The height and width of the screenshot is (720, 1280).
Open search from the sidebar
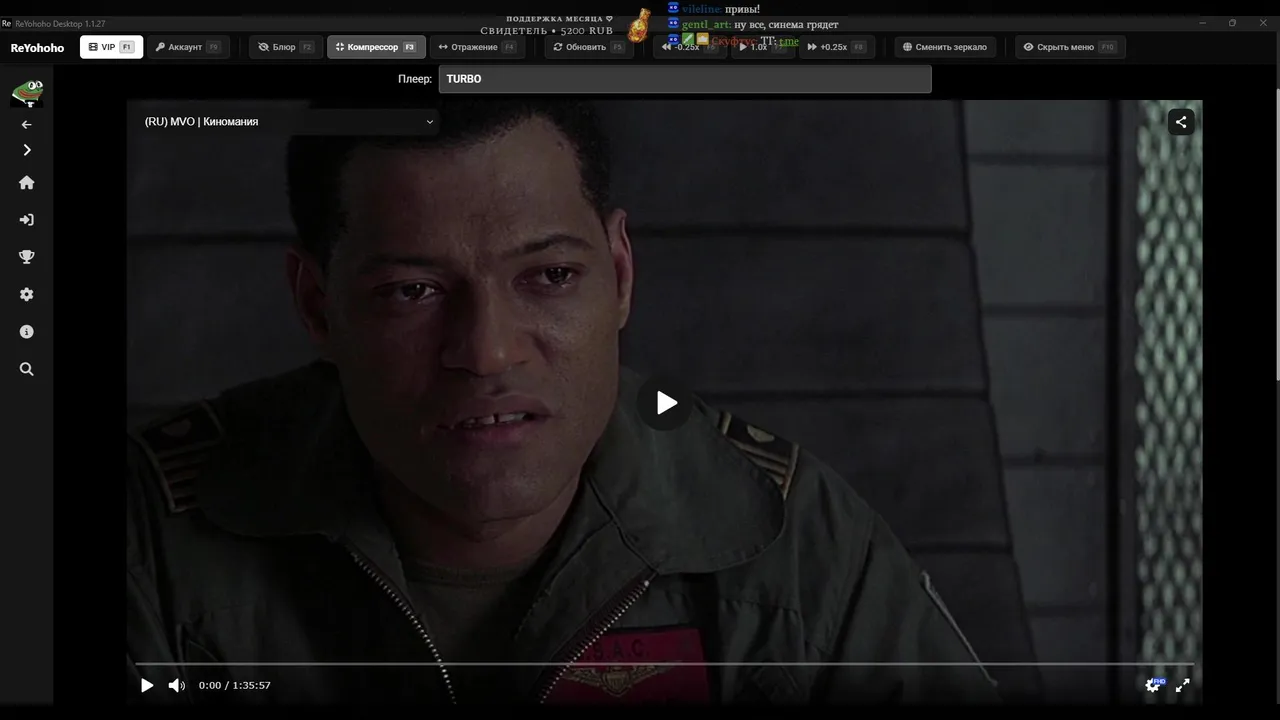click(x=27, y=369)
